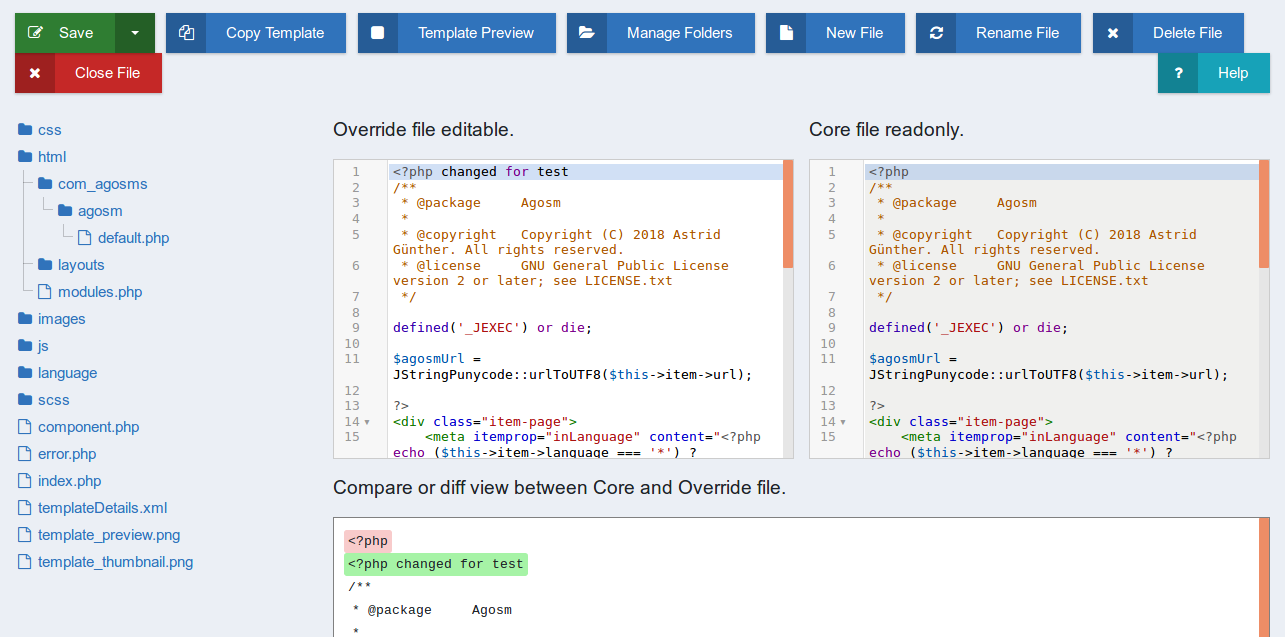Open the default.php file

coord(133,238)
